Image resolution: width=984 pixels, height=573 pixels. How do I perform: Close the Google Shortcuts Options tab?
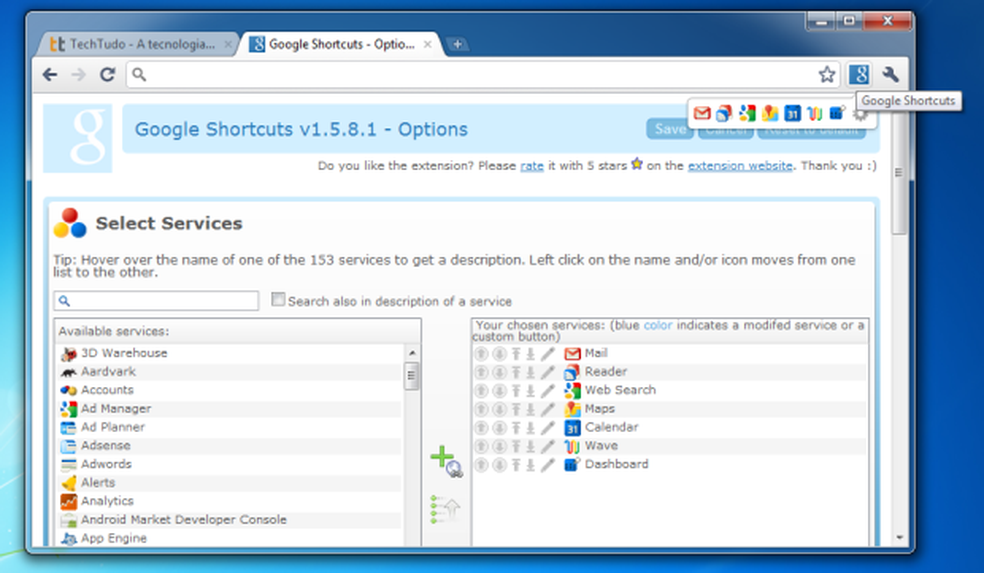(427, 44)
